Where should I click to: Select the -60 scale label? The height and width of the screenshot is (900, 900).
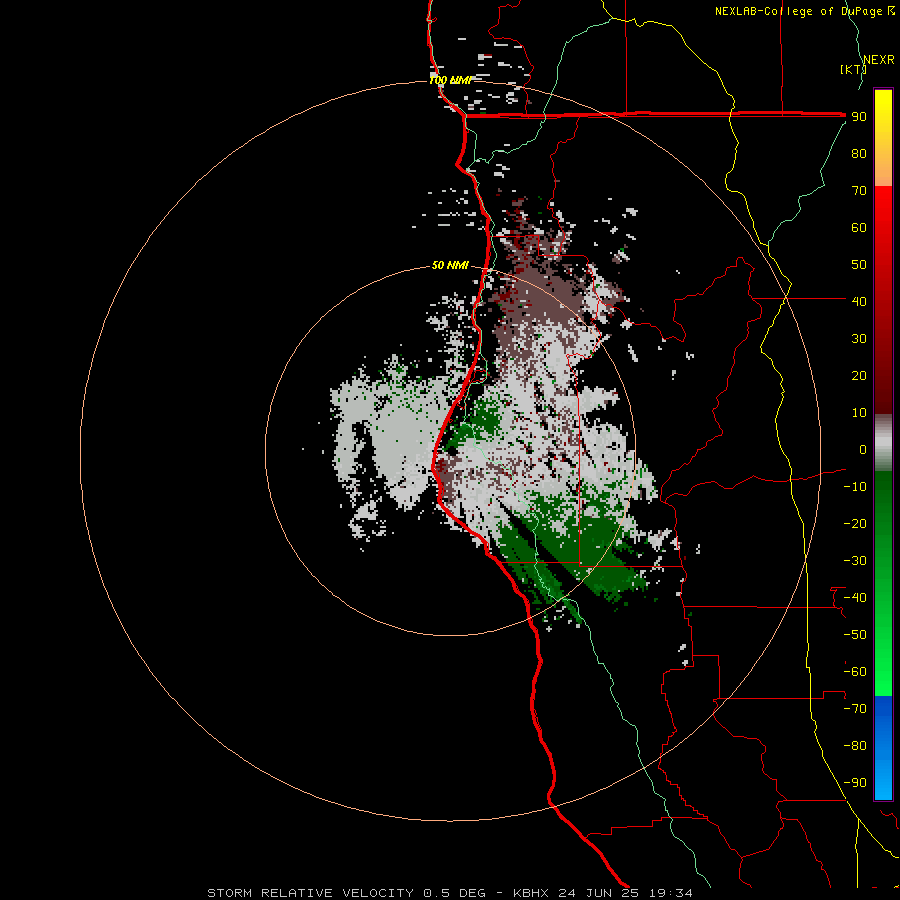(855, 672)
